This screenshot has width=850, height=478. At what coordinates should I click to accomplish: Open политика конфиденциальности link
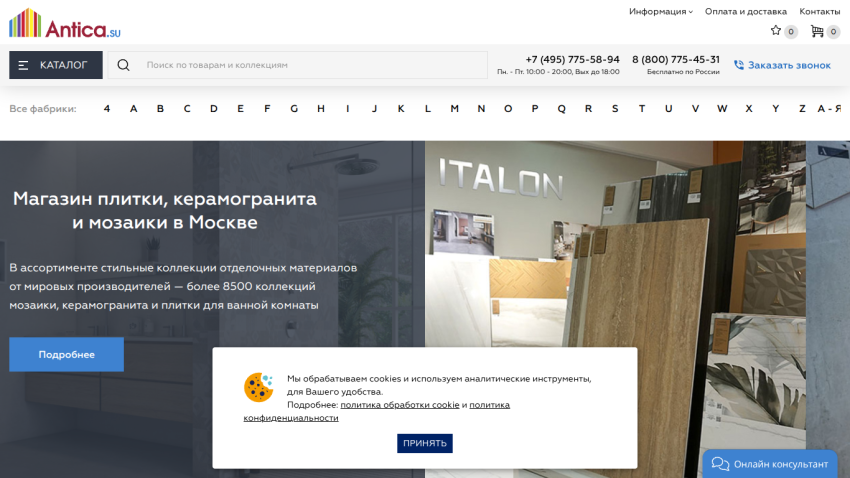(x=489, y=405)
